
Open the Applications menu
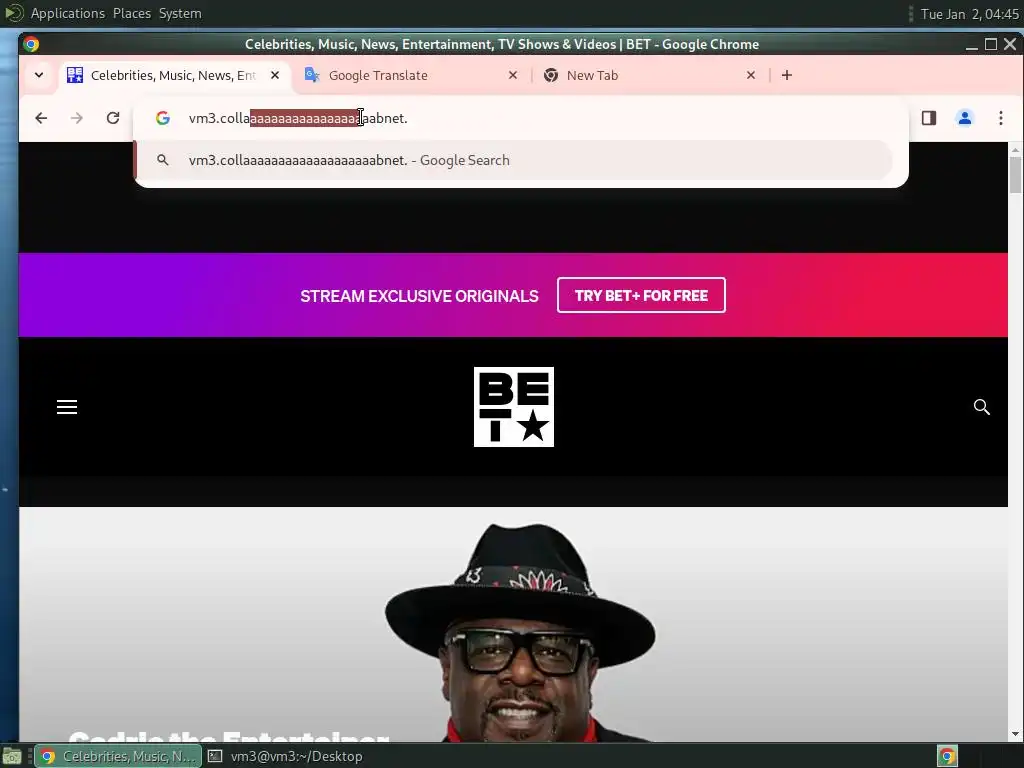pos(67,13)
